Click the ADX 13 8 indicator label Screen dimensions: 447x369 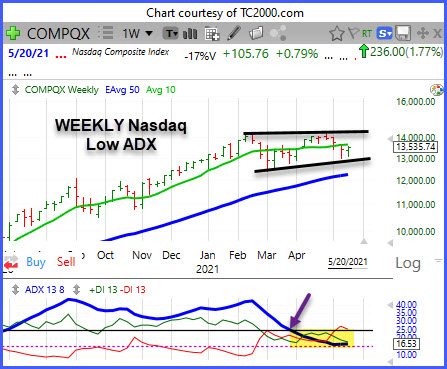(x=45, y=289)
